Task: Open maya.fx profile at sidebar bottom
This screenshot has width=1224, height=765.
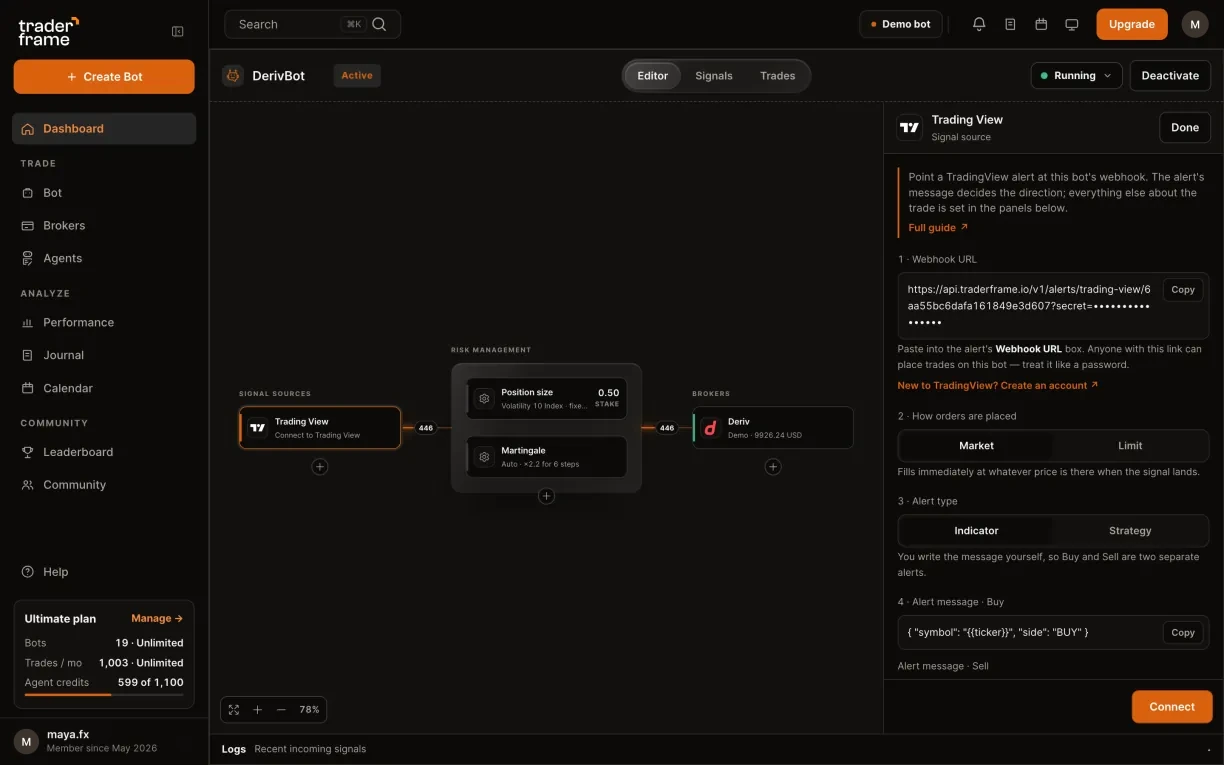Action: point(104,741)
